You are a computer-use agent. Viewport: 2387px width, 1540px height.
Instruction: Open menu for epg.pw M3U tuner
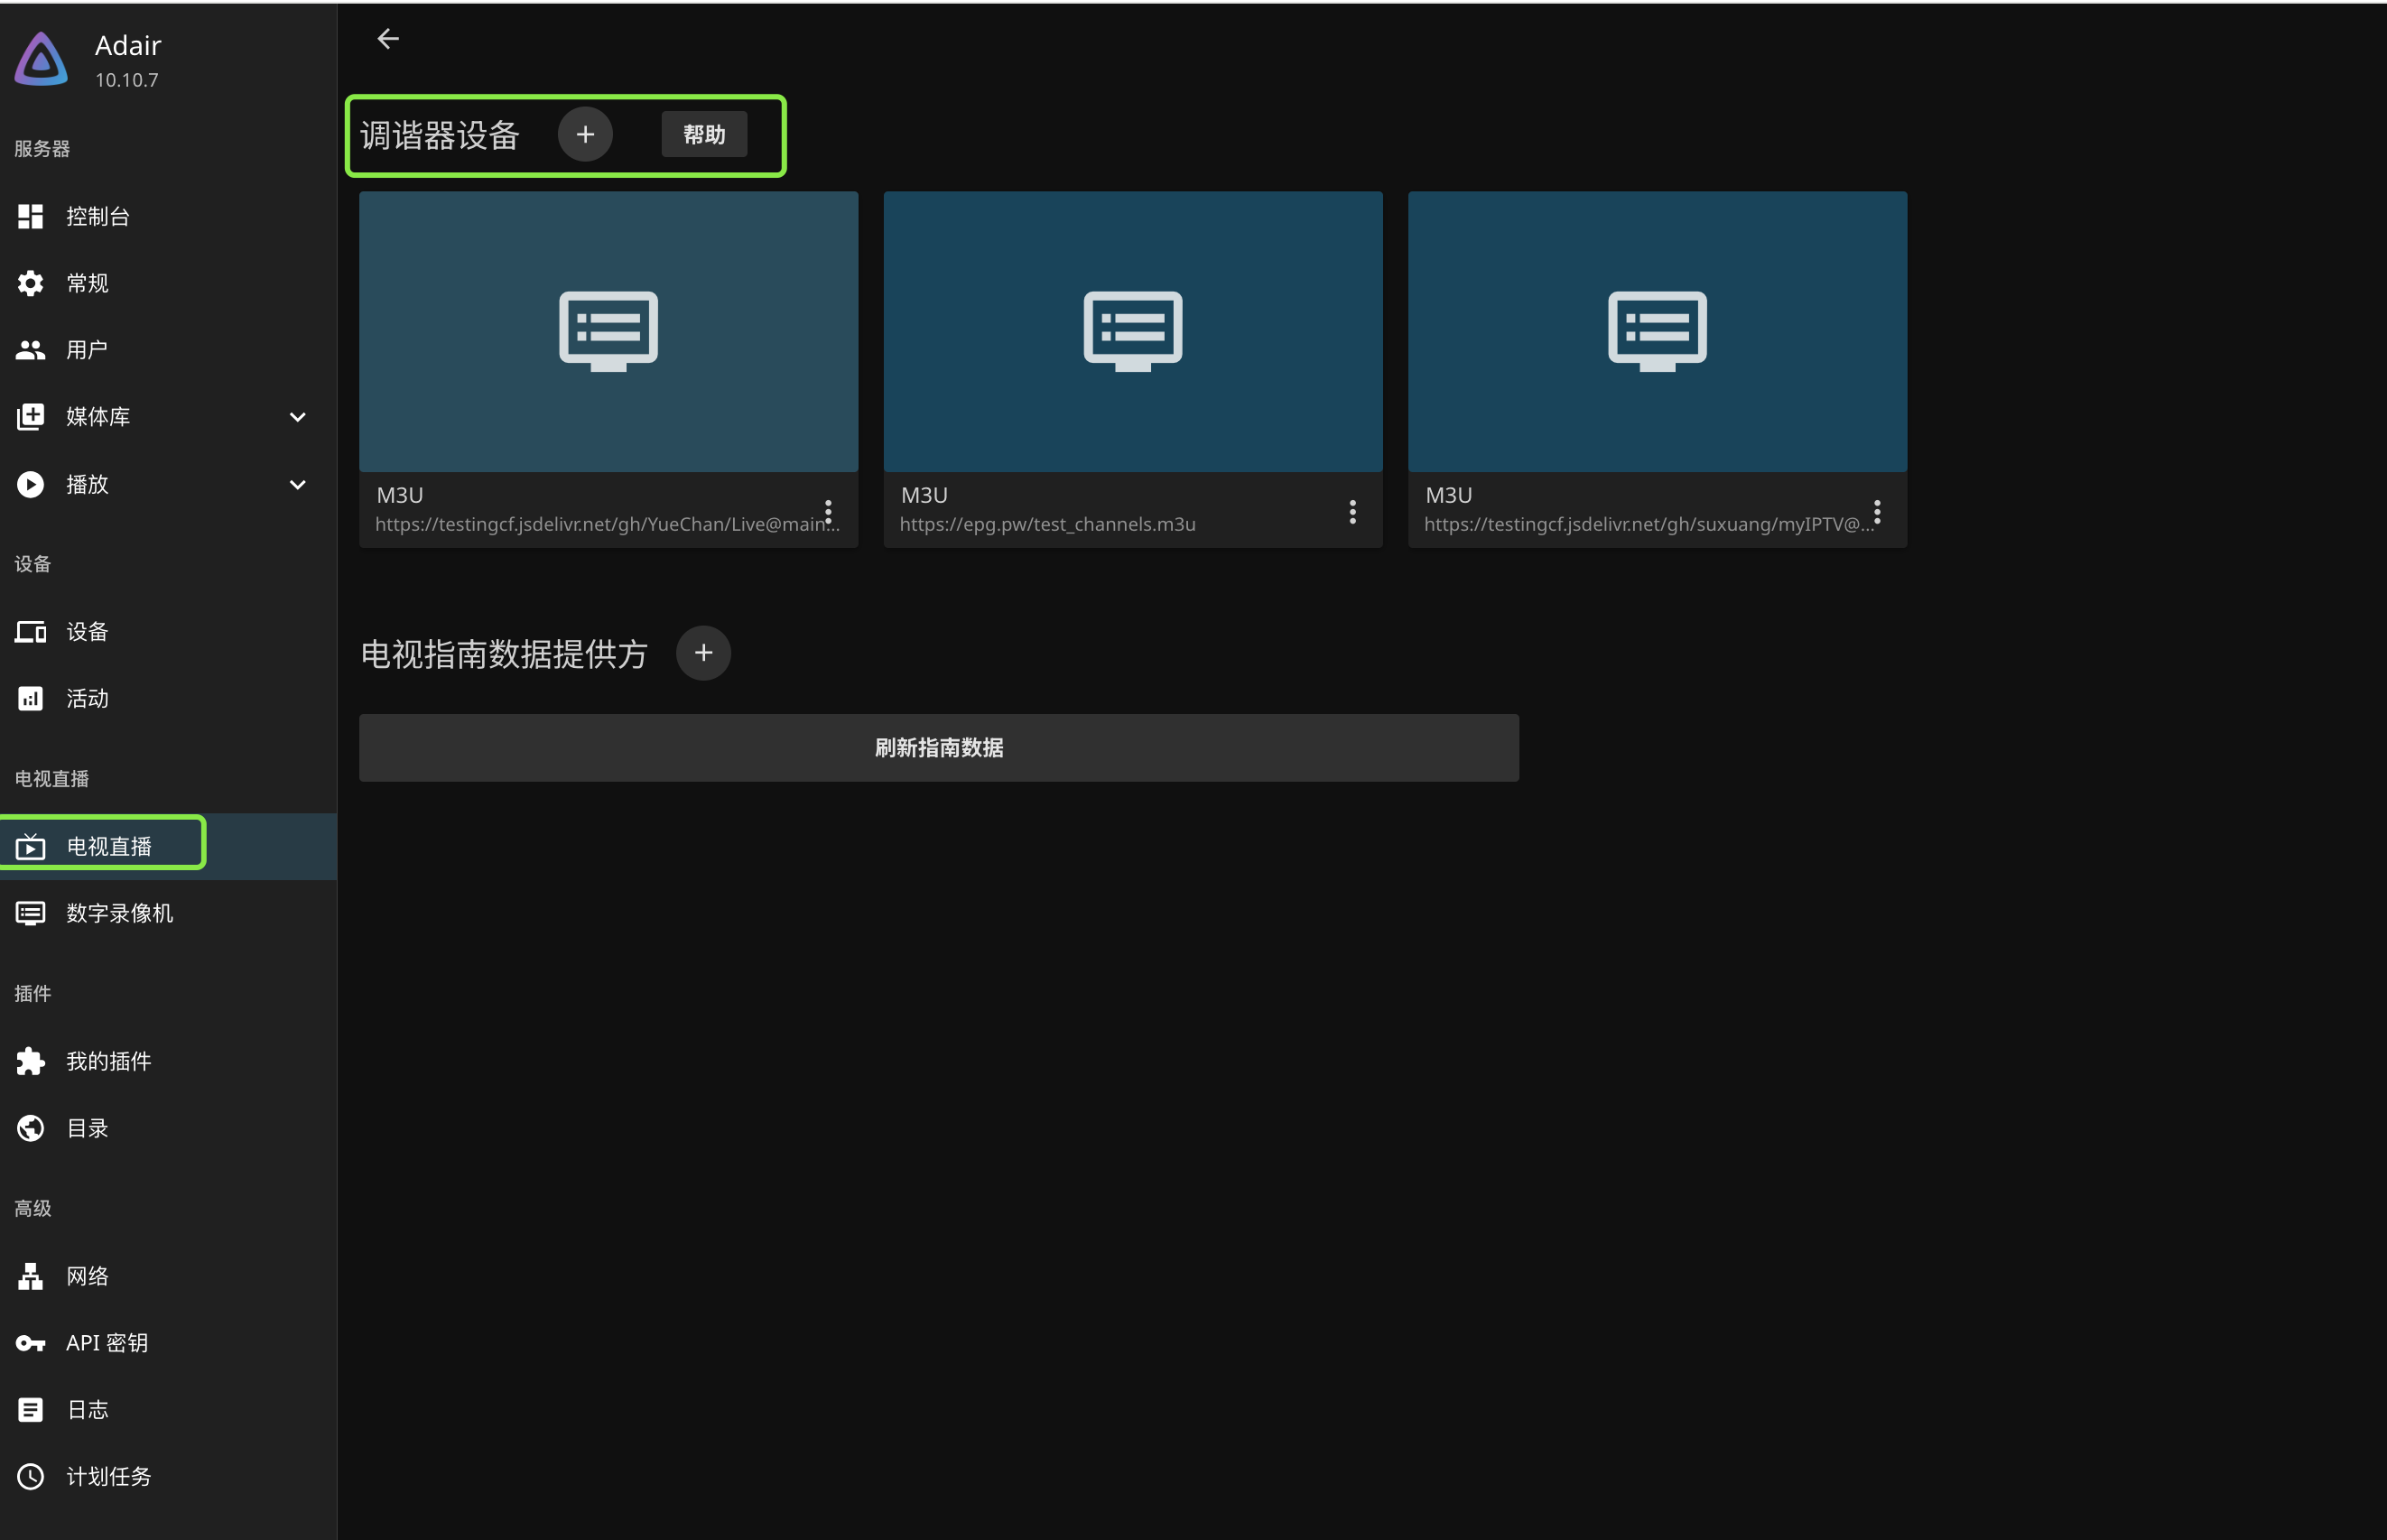[x=1352, y=512]
